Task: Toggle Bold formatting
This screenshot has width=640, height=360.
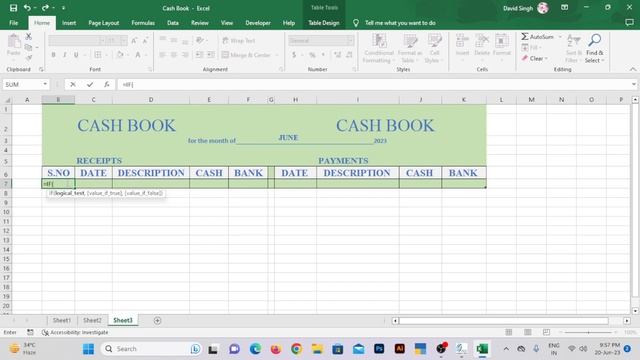Action: tap(53, 55)
